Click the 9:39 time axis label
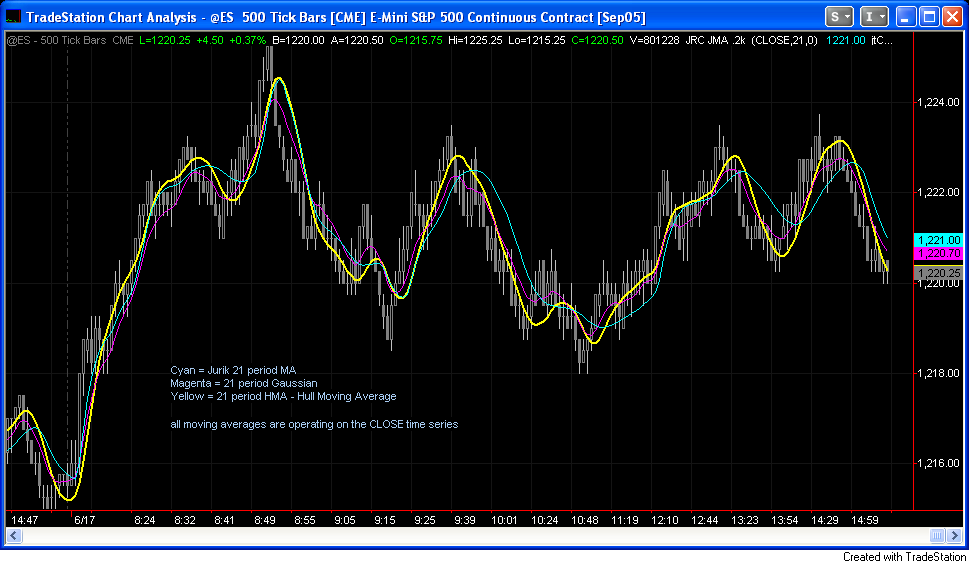Screen dimensions: 969x563 (x=465, y=520)
